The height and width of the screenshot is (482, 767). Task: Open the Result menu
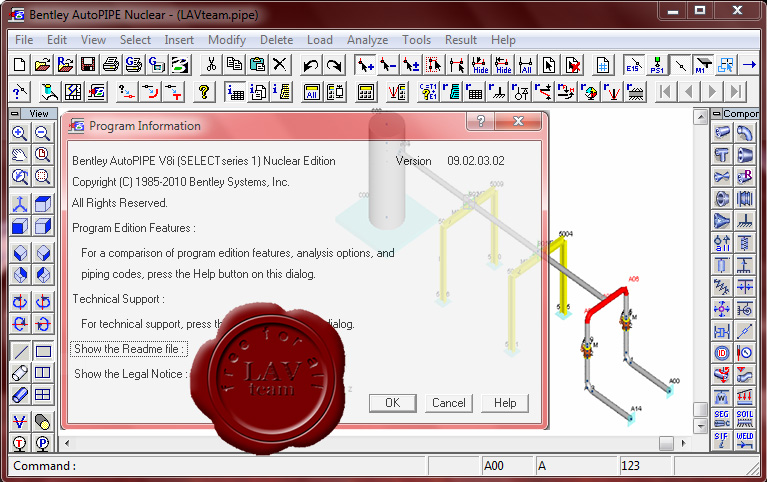pos(461,40)
